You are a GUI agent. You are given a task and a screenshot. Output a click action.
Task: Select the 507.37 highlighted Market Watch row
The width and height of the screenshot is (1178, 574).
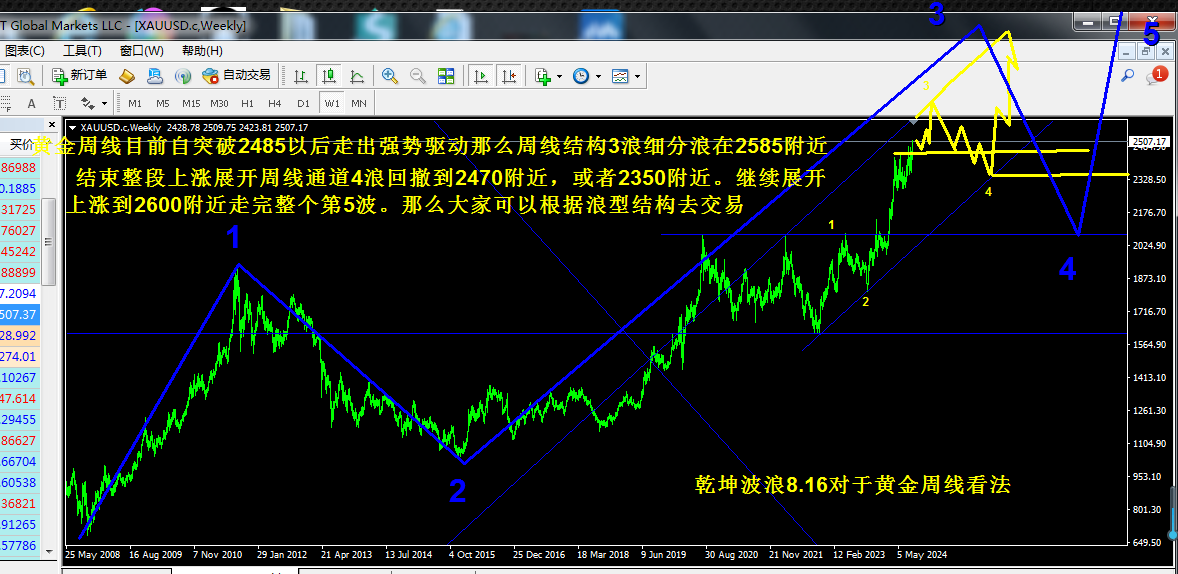click(20, 314)
